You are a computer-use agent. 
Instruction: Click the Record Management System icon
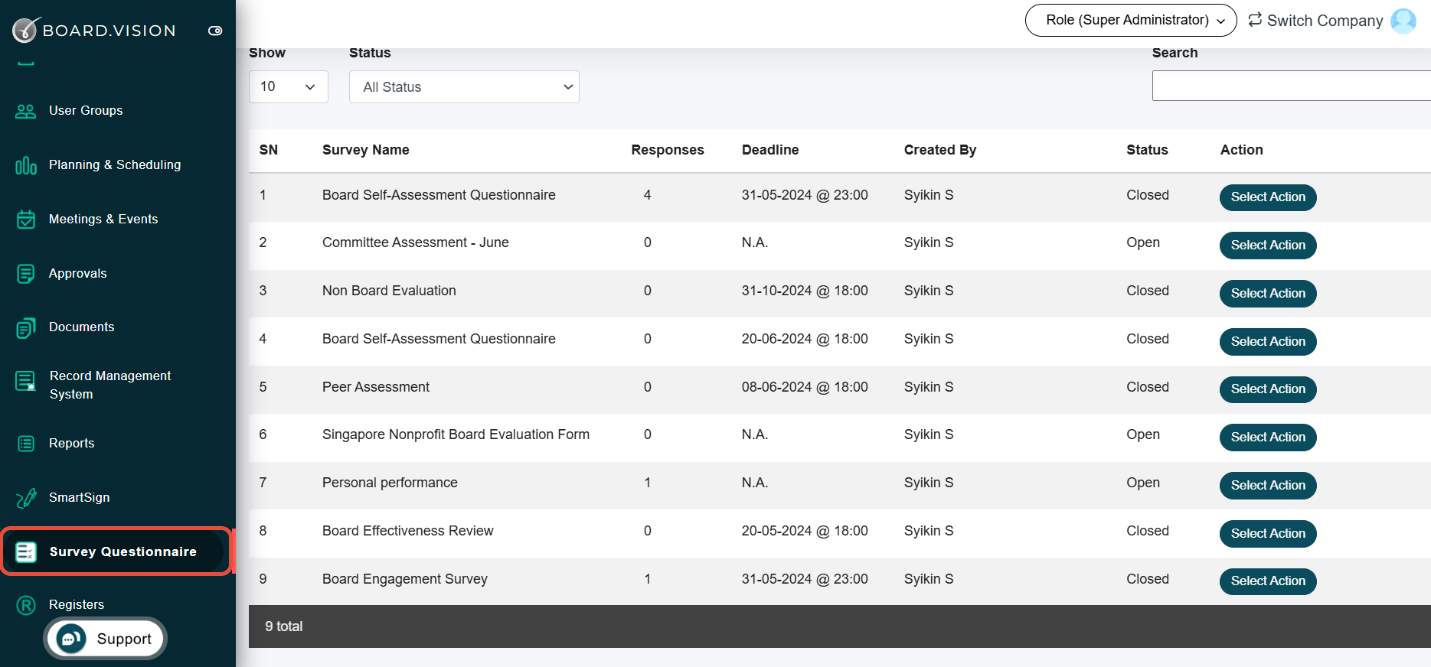pyautogui.click(x=26, y=382)
